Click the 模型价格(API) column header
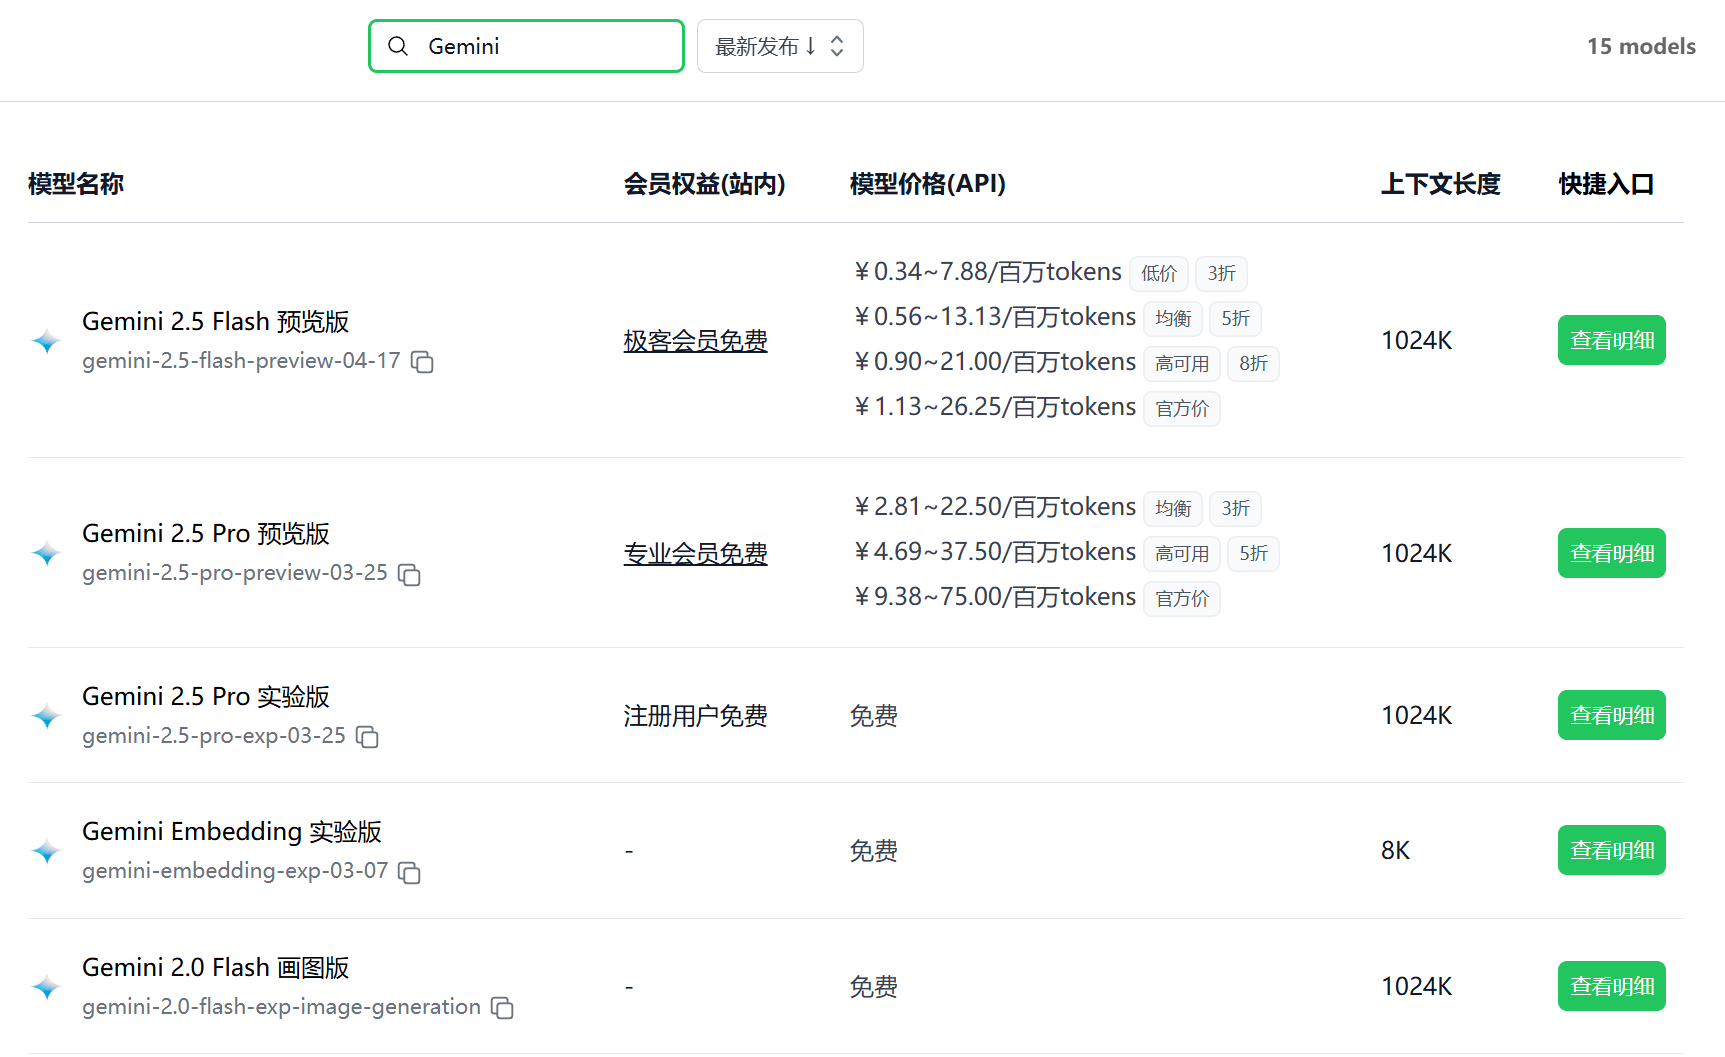 point(928,184)
